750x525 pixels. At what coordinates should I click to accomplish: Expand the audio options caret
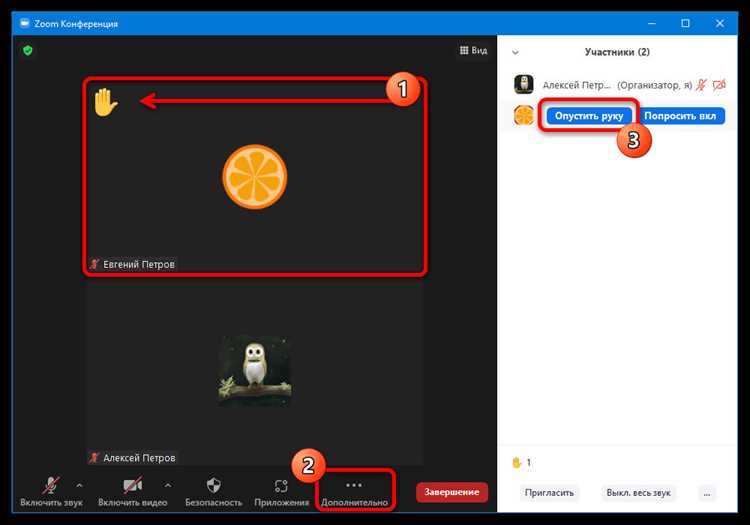(x=79, y=485)
